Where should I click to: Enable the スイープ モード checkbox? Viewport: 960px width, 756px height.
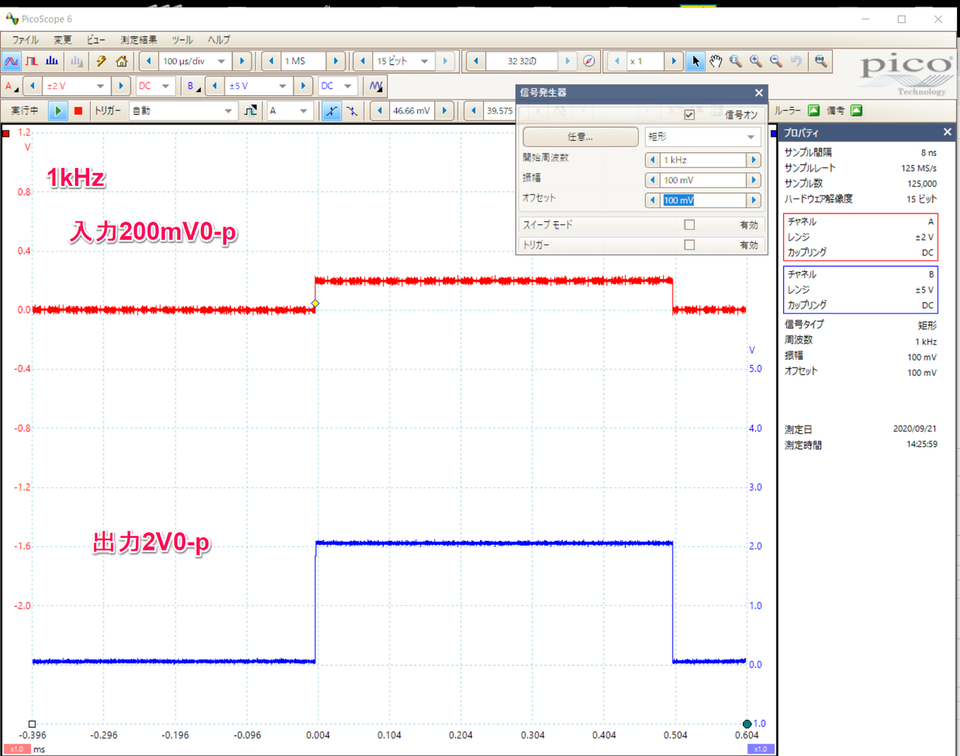click(x=689, y=225)
